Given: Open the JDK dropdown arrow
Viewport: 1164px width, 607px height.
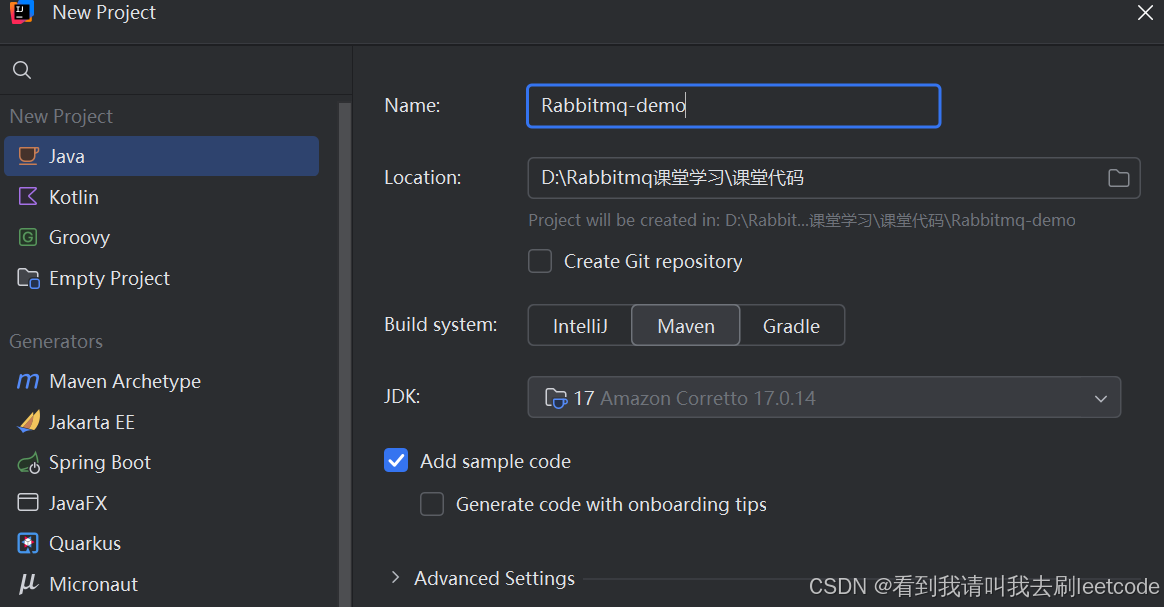Looking at the screenshot, I should pyautogui.click(x=1101, y=398).
